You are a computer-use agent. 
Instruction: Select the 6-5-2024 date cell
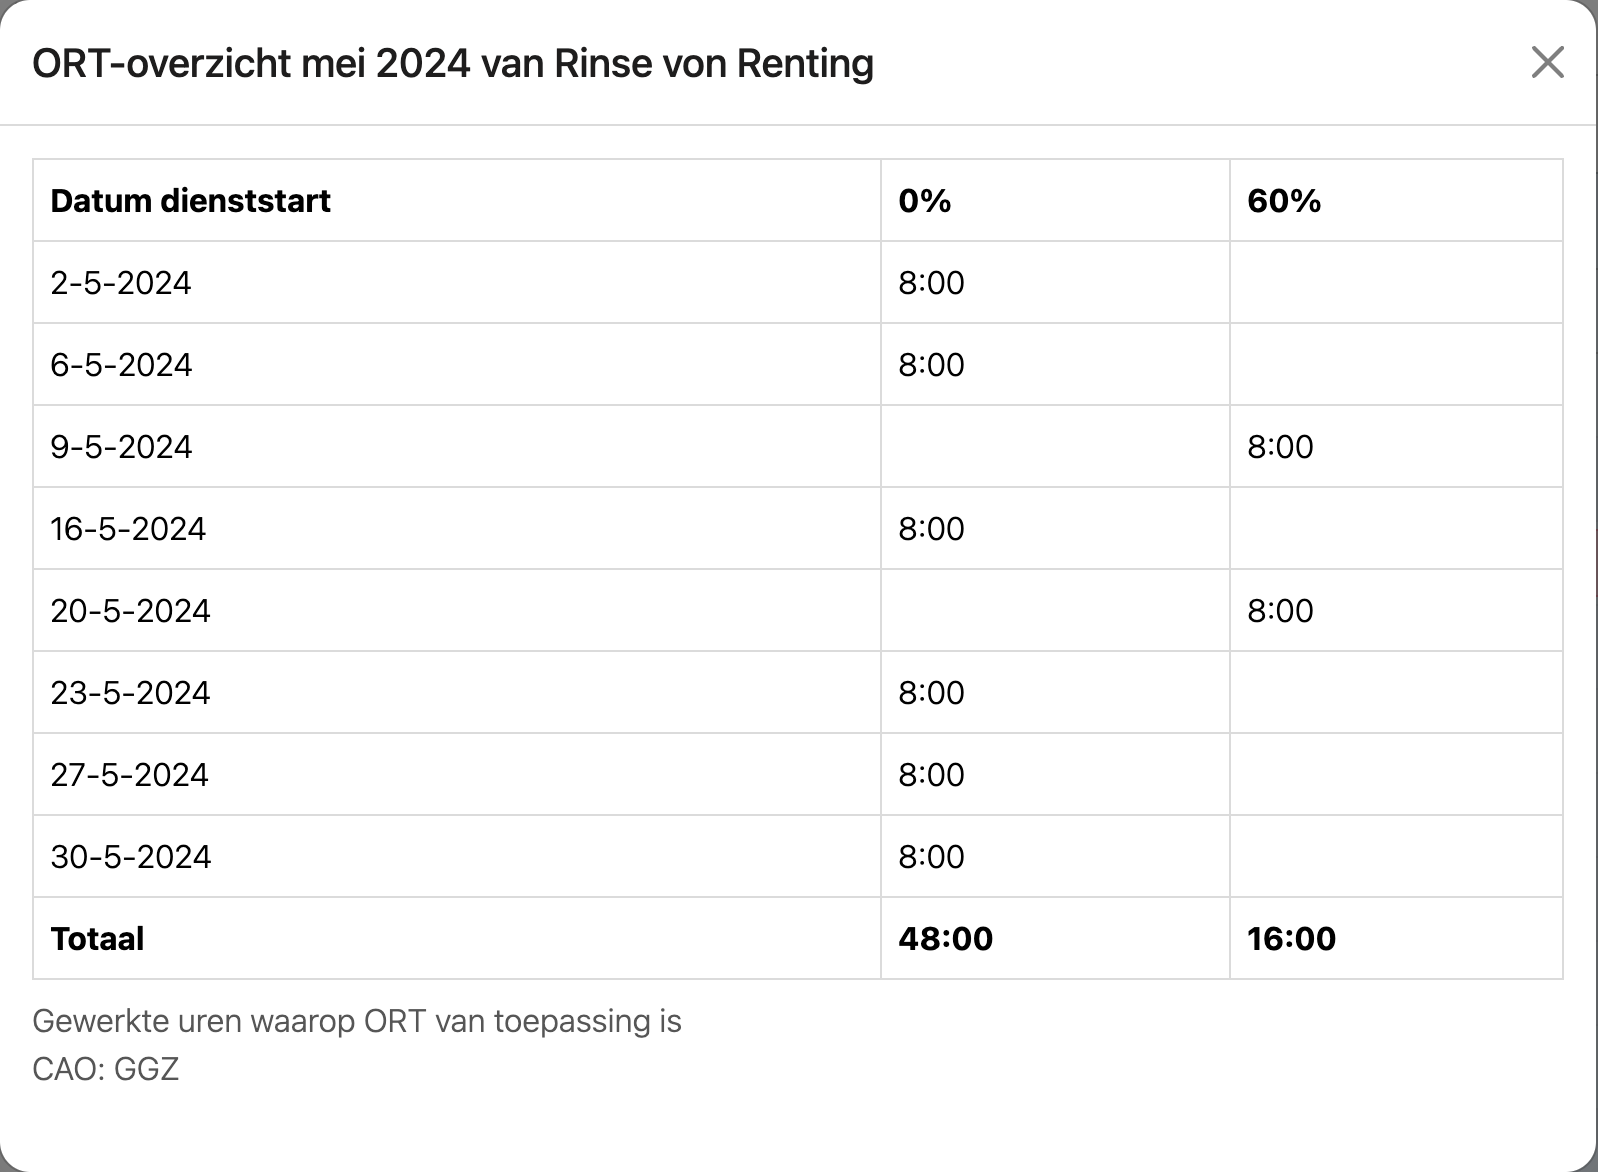click(121, 365)
